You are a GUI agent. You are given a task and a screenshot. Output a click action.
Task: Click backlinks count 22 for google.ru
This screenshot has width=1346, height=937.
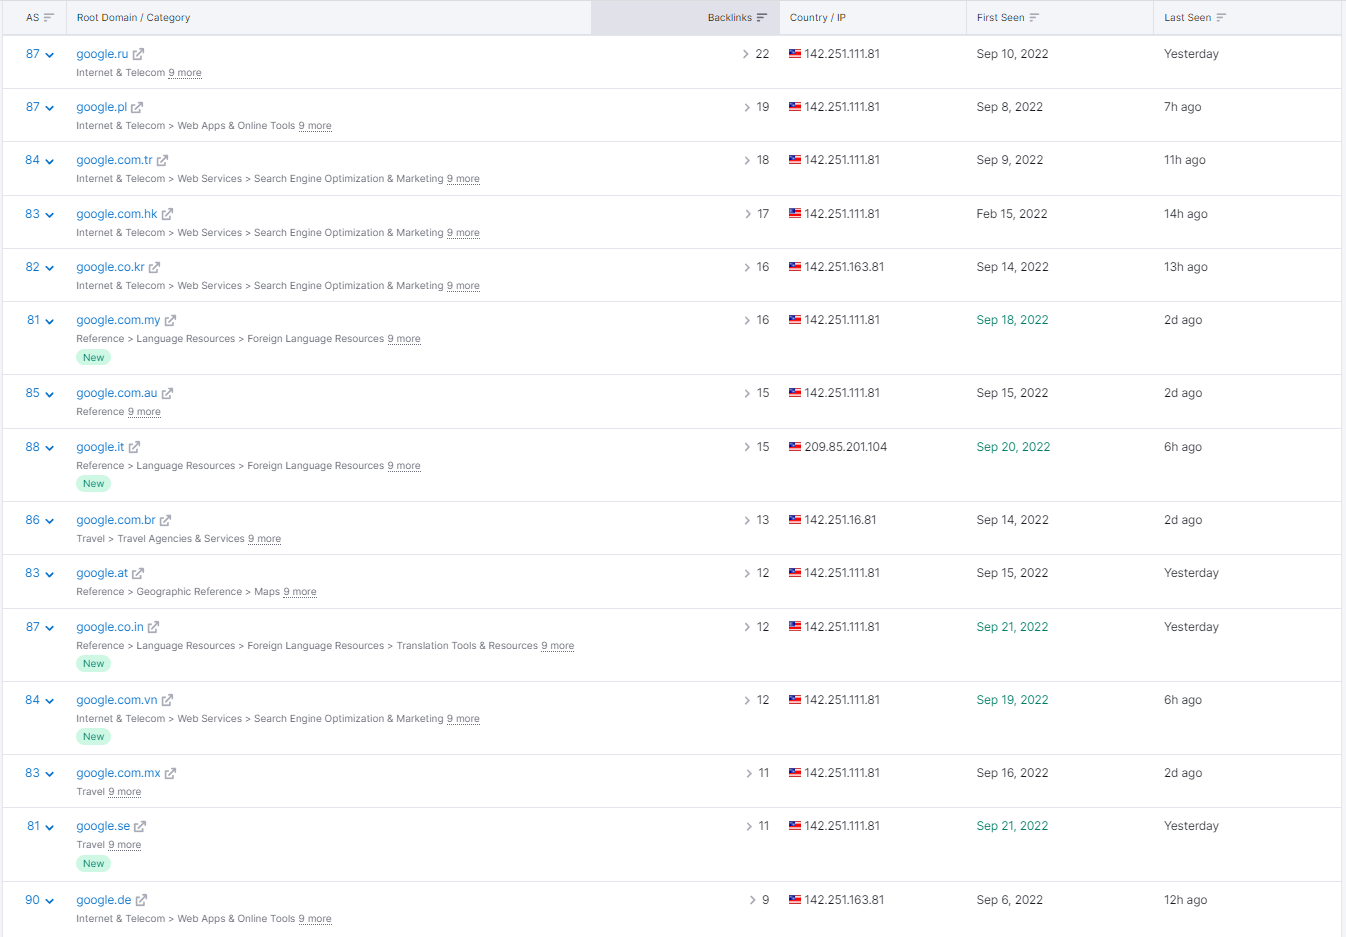click(x=763, y=54)
